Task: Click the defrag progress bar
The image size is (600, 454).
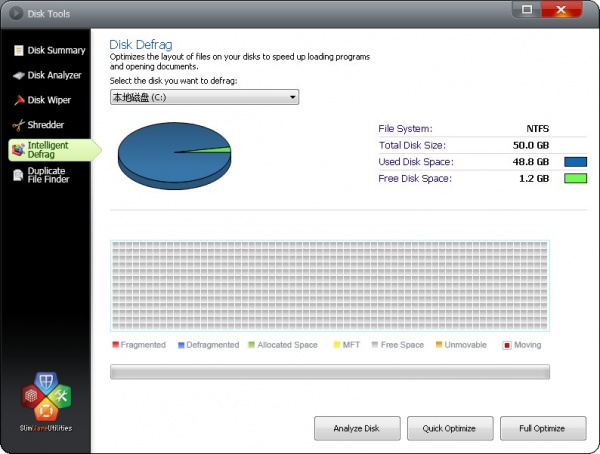Action: click(330, 372)
